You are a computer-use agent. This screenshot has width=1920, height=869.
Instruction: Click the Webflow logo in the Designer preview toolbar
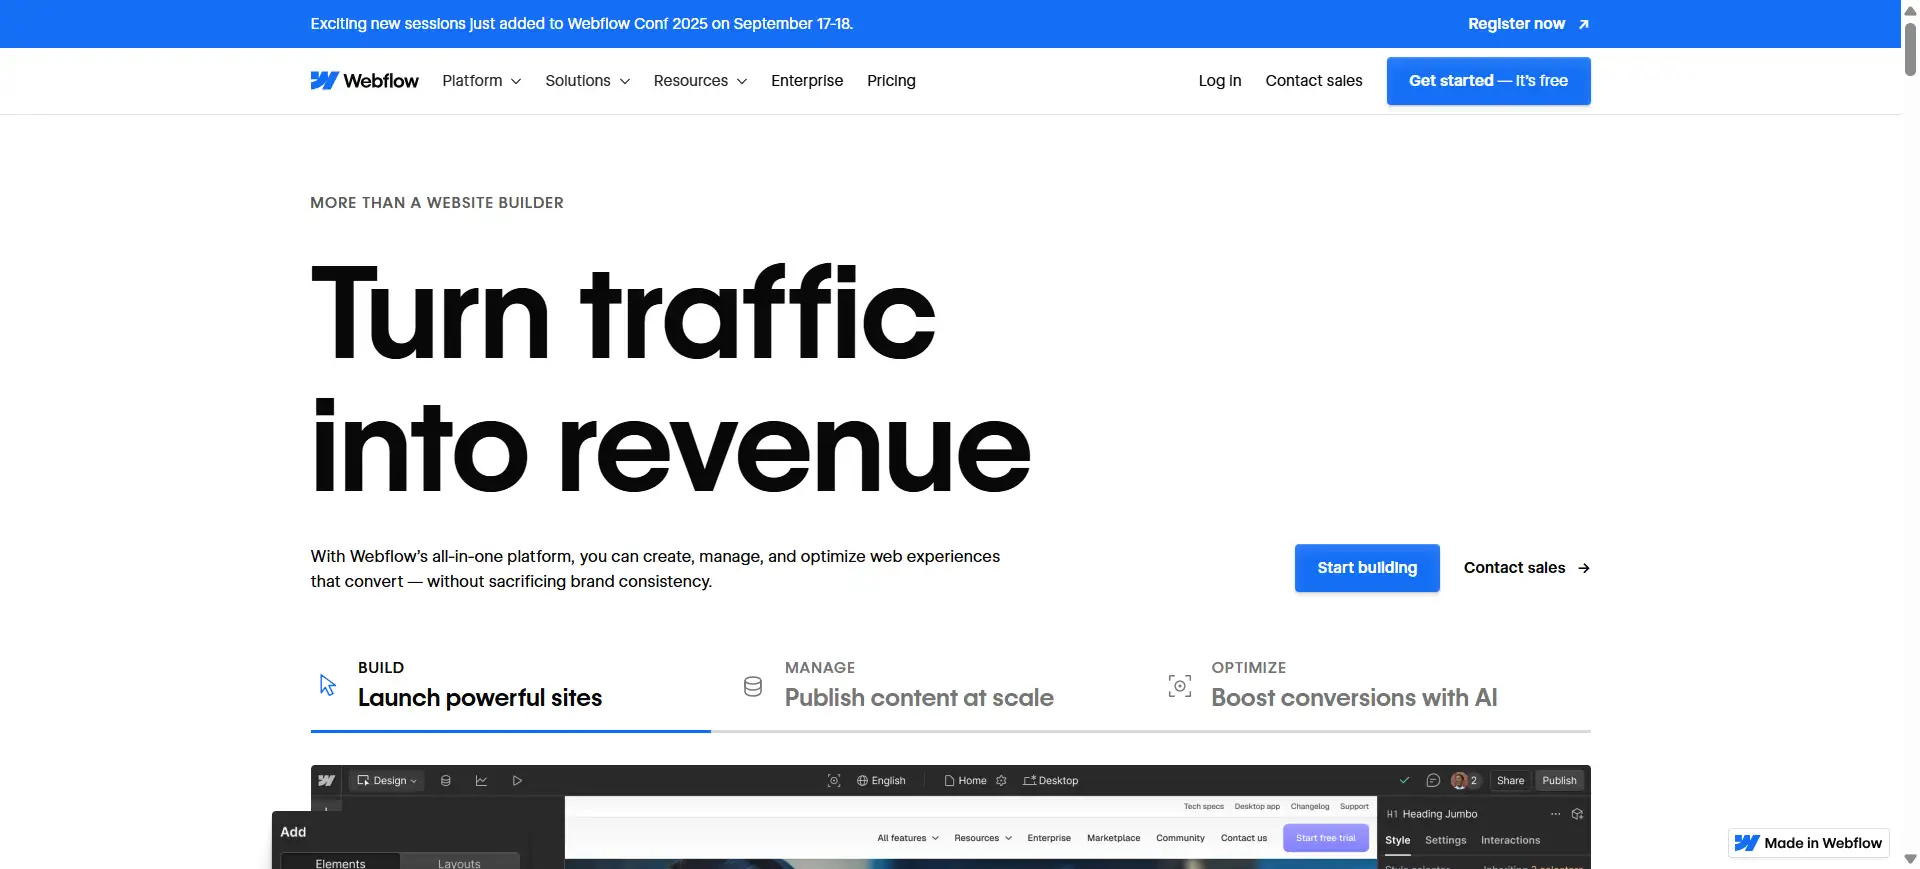[326, 781]
